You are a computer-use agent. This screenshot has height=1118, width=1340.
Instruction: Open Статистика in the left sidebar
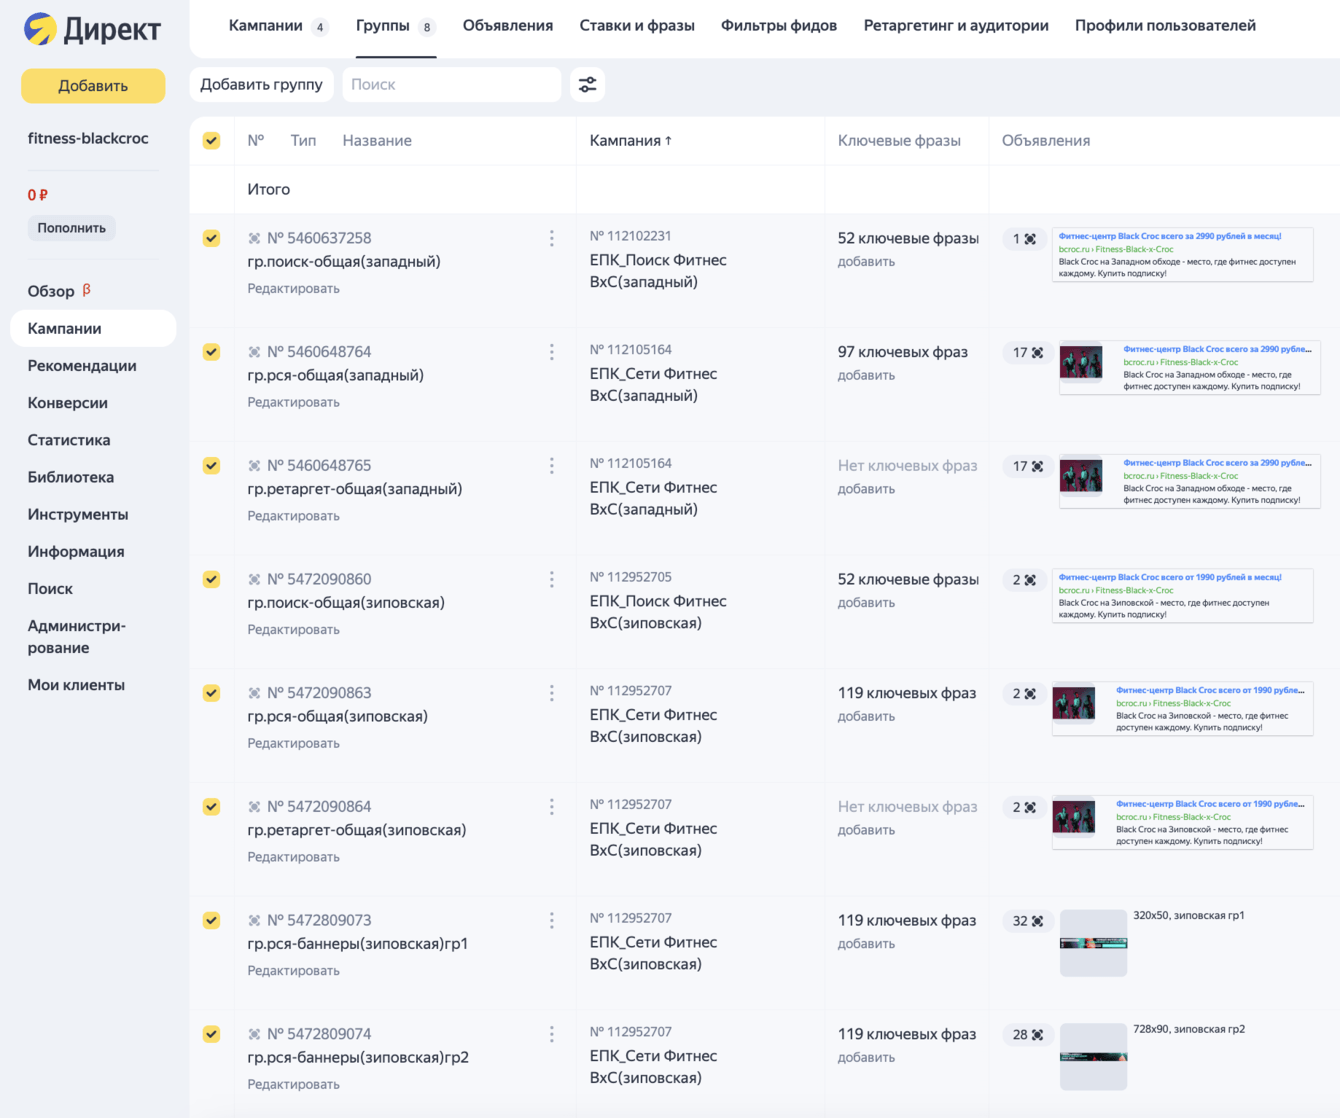(69, 440)
